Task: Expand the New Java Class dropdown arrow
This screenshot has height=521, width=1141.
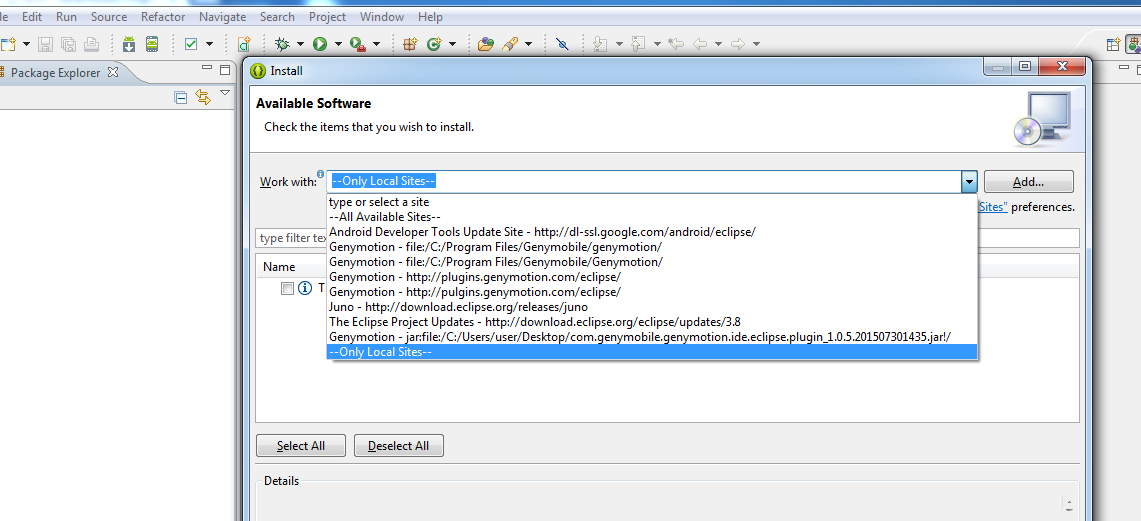Action: [x=452, y=44]
